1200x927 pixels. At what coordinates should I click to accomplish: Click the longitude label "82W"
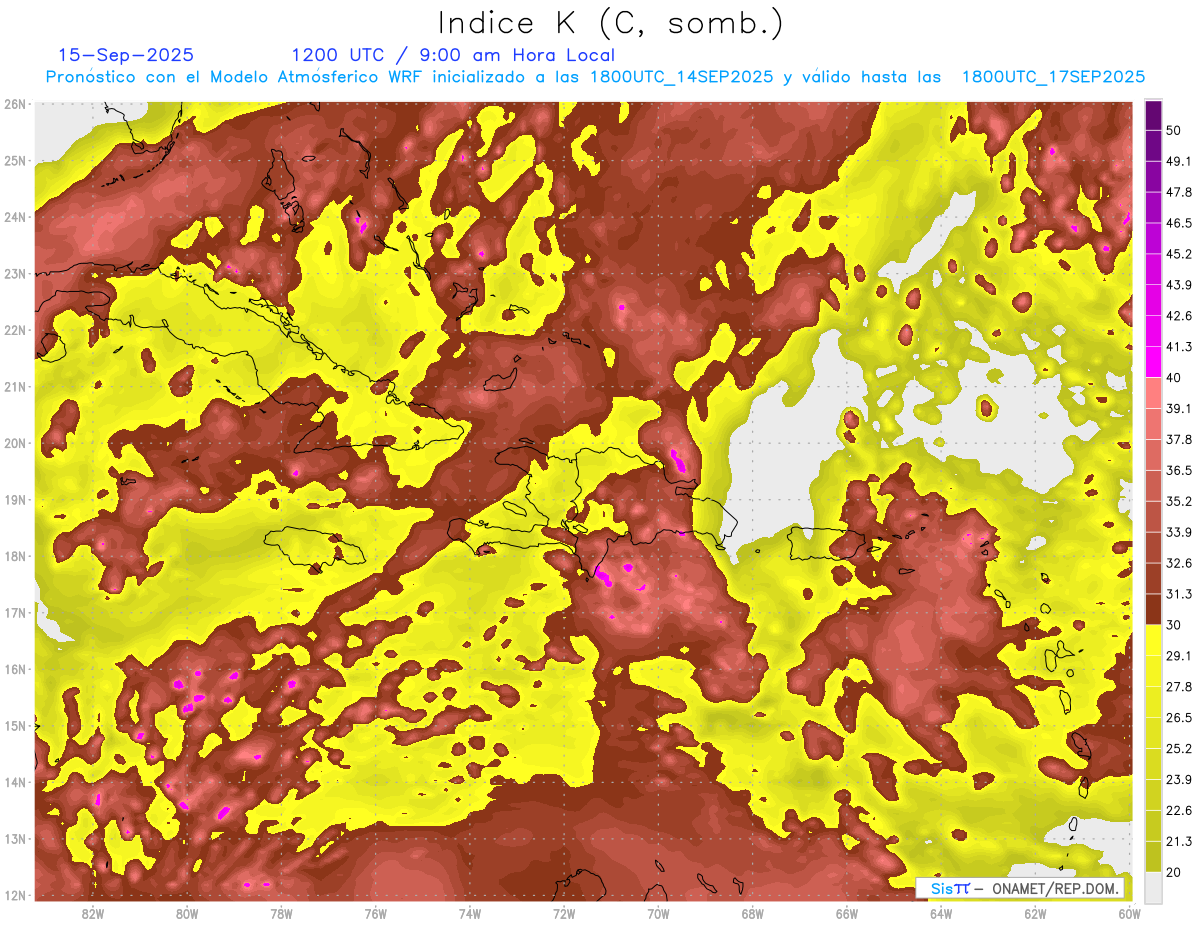[93, 913]
